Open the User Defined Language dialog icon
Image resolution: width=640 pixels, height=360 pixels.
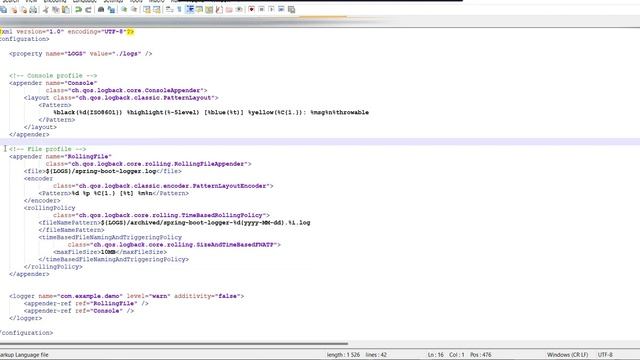coord(199,9)
